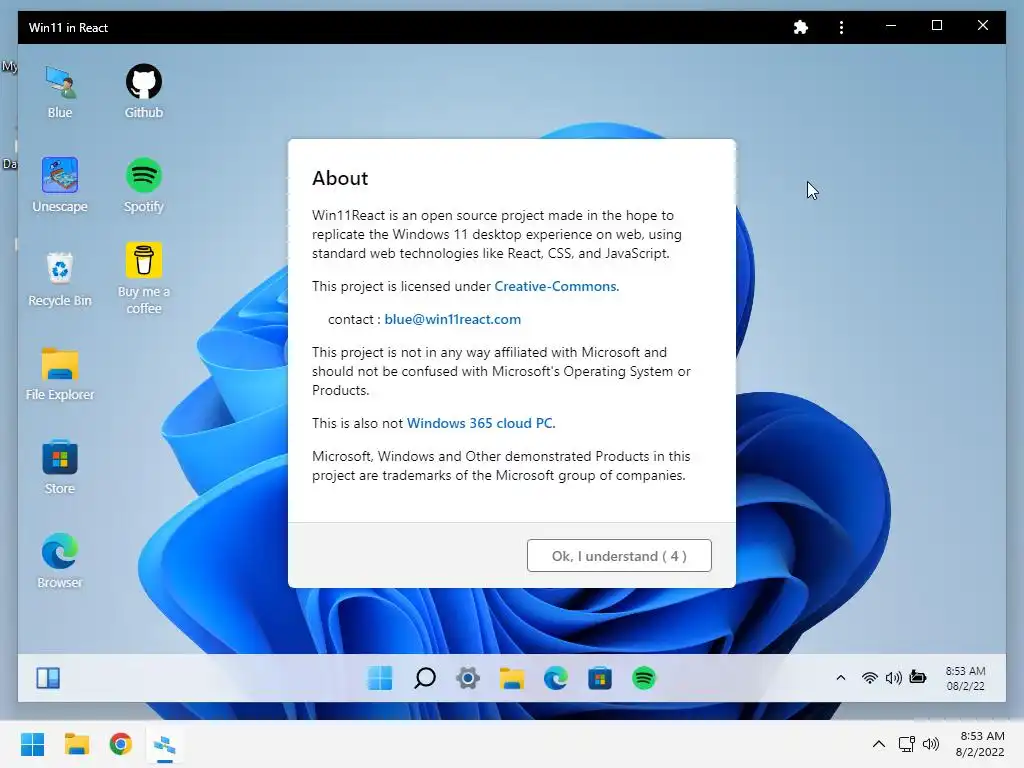Click the host tray volume icon
1024x768 pixels.
[x=931, y=744]
